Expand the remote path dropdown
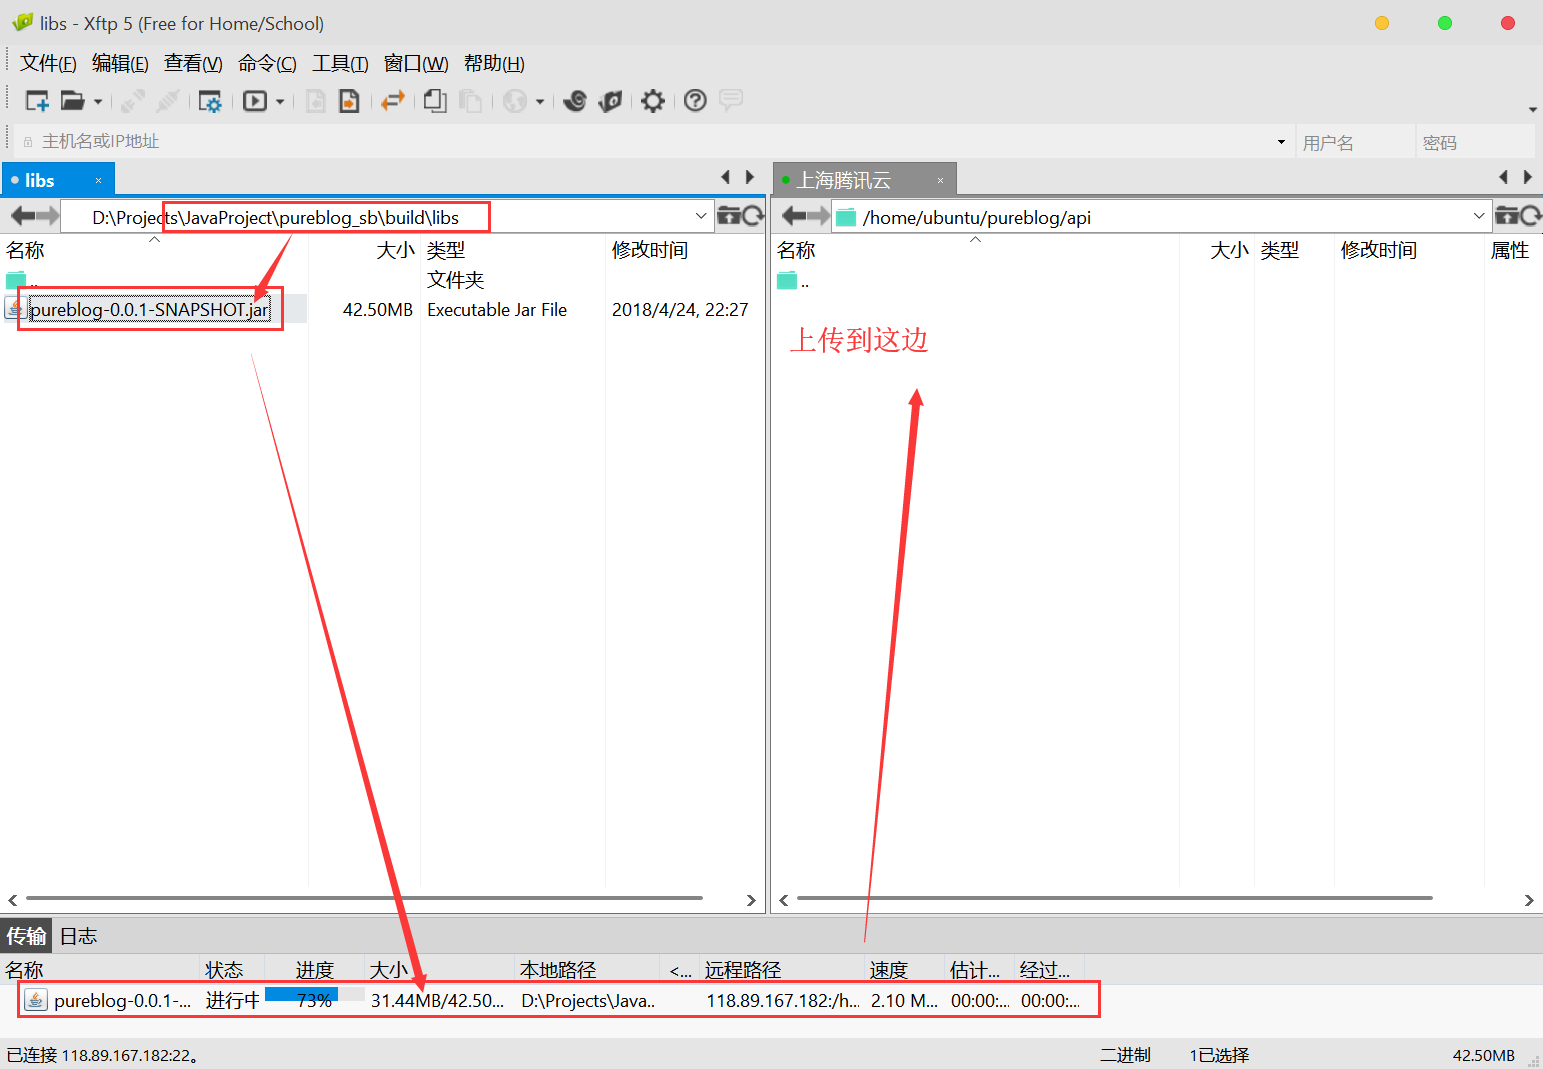Screen dimensions: 1543x1069 click(x=1478, y=216)
